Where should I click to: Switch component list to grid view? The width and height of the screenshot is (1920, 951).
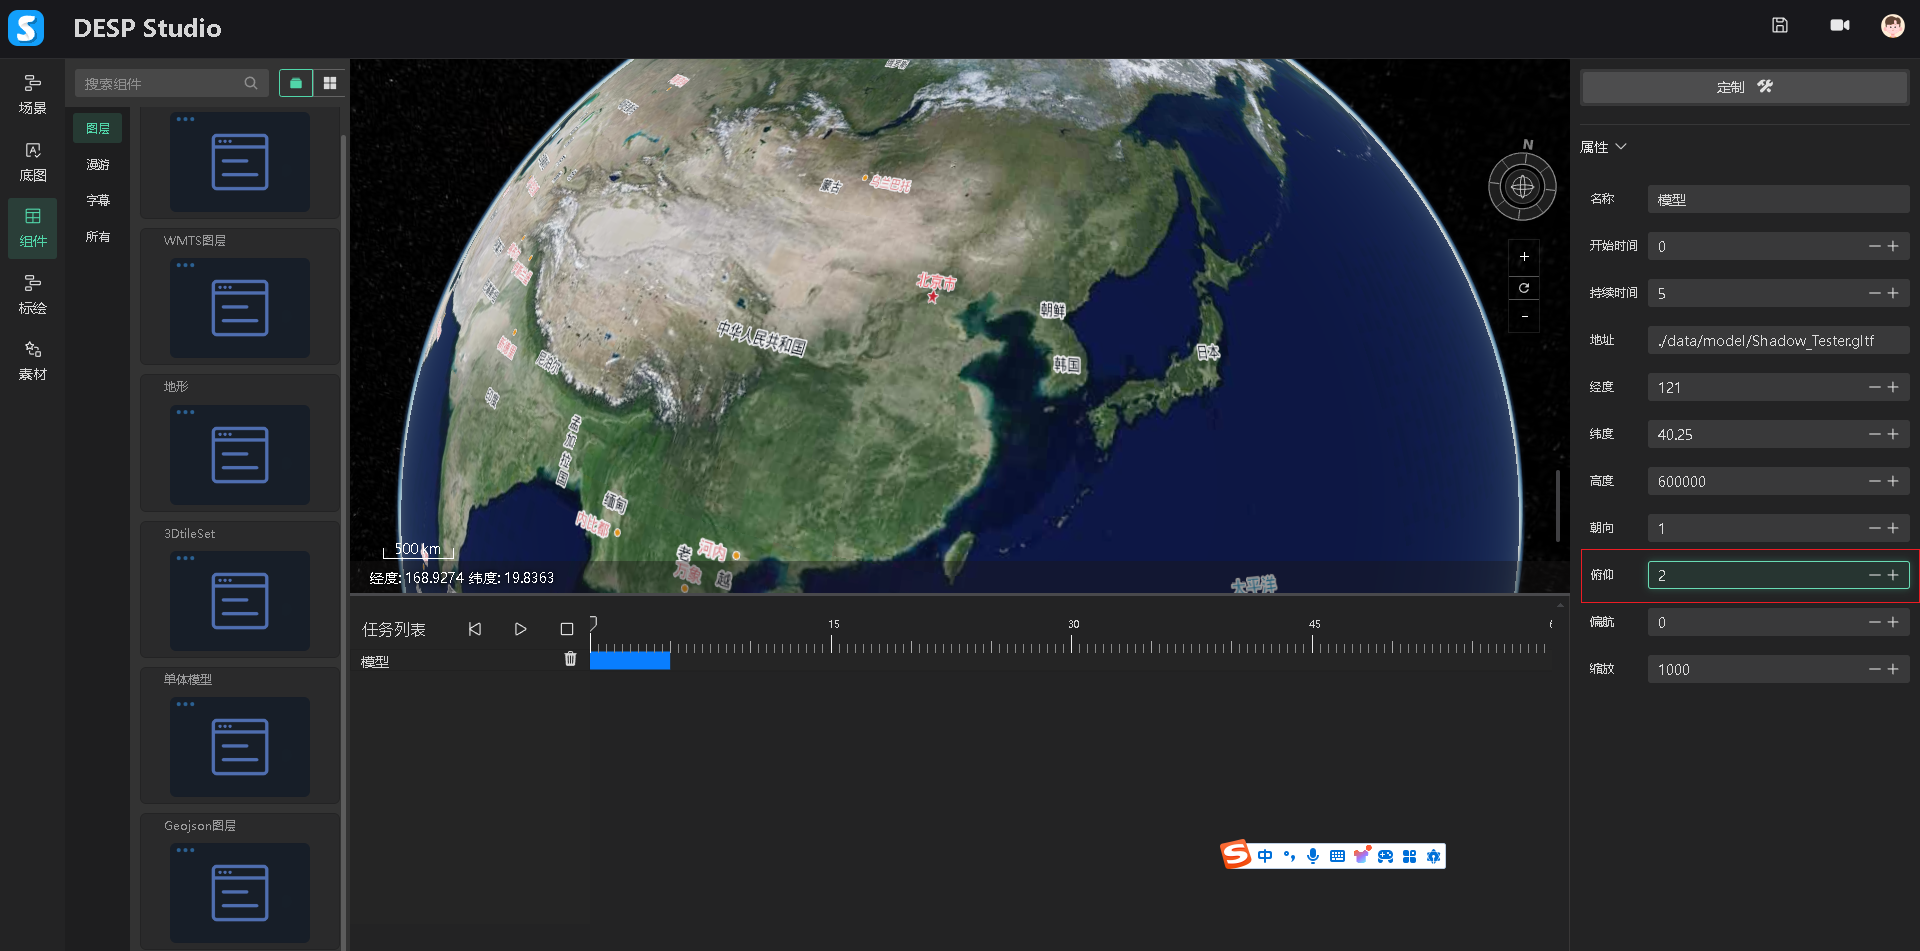tap(330, 83)
